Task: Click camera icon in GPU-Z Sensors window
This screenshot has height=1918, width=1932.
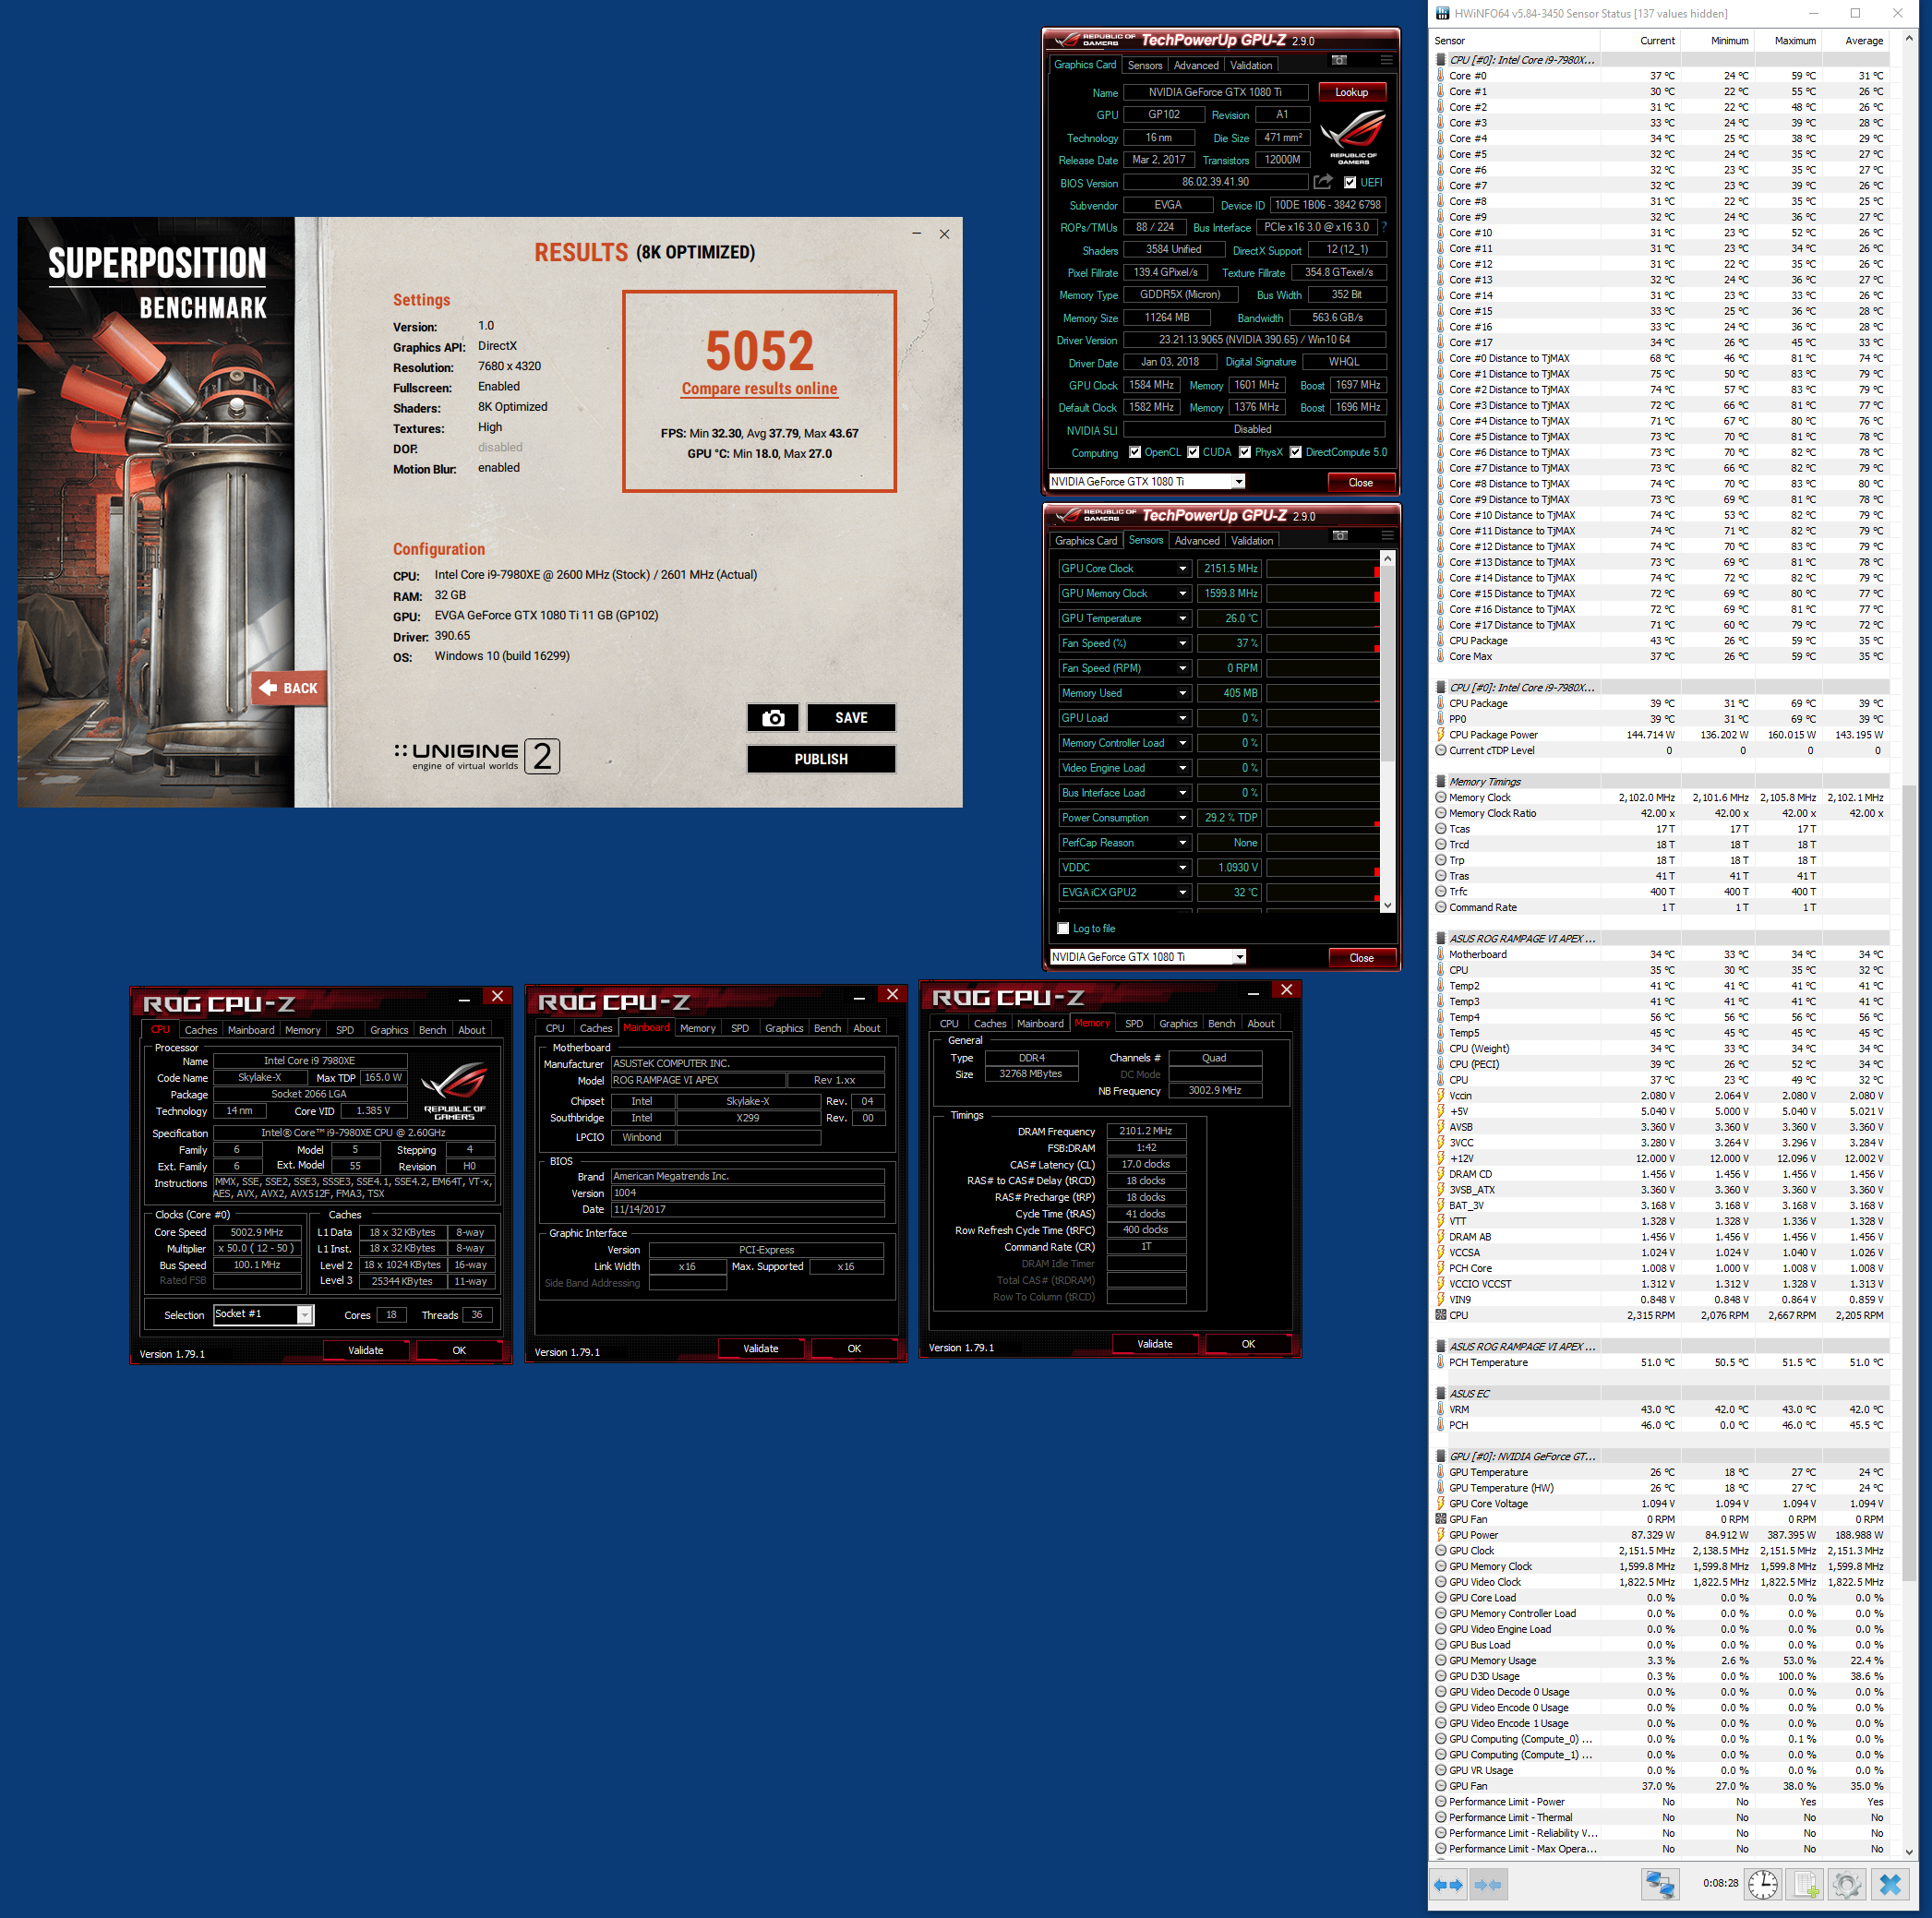Action: [1340, 536]
